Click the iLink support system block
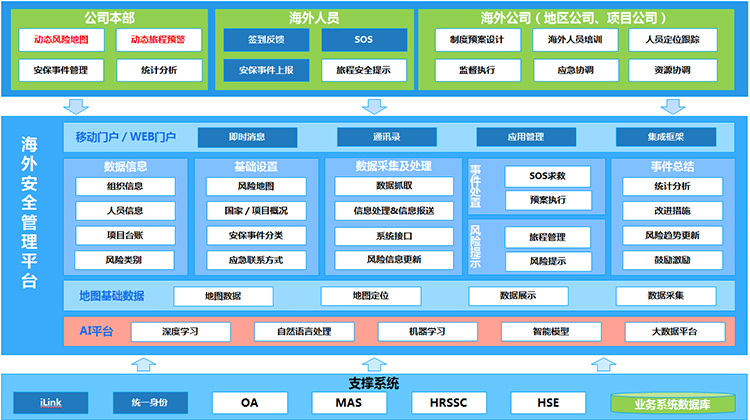 51,403
